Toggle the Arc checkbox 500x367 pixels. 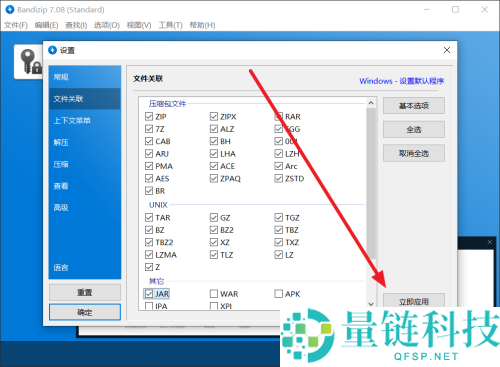click(279, 166)
